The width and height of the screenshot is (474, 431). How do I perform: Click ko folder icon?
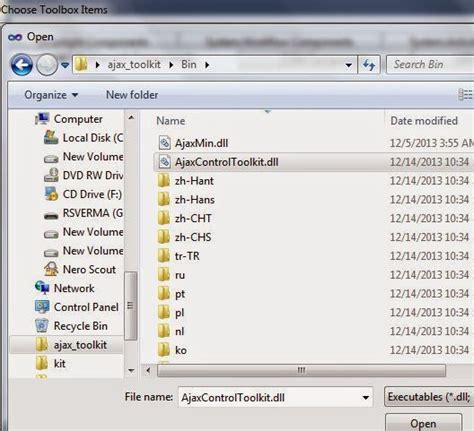click(x=164, y=350)
